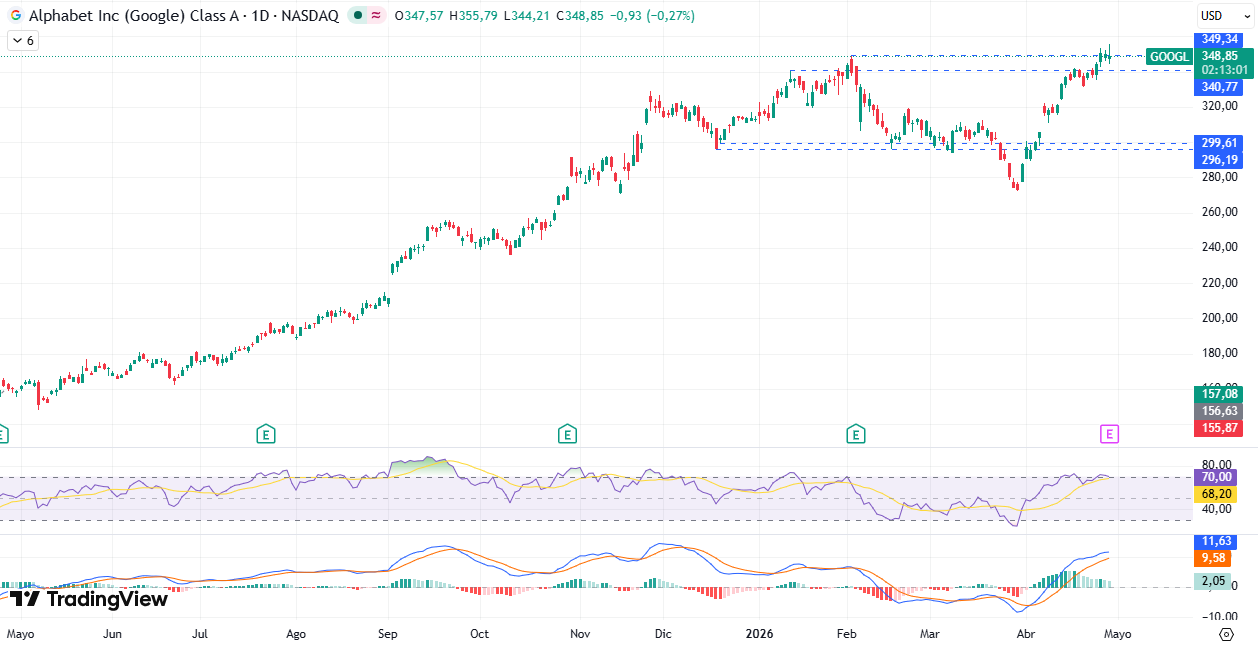Click the TradingView logo
The height and width of the screenshot is (647, 1258).
pos(88,599)
